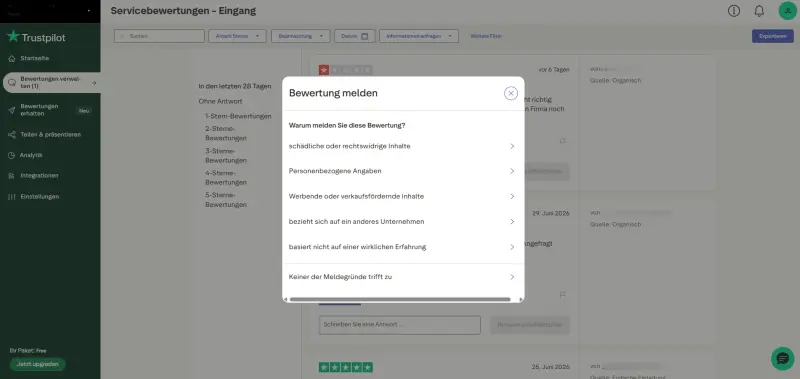
Task: Go to Bewertungen verwalten in sidebar
Action: coord(51,83)
